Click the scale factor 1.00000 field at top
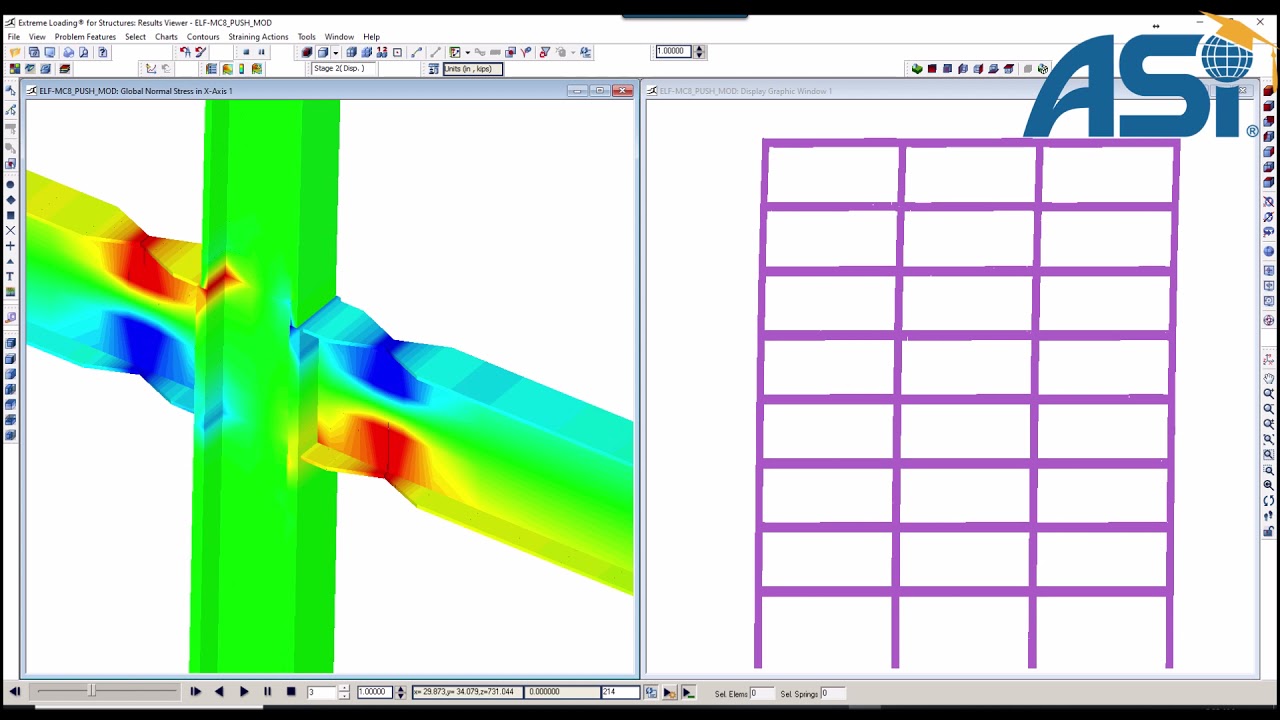 pos(674,51)
